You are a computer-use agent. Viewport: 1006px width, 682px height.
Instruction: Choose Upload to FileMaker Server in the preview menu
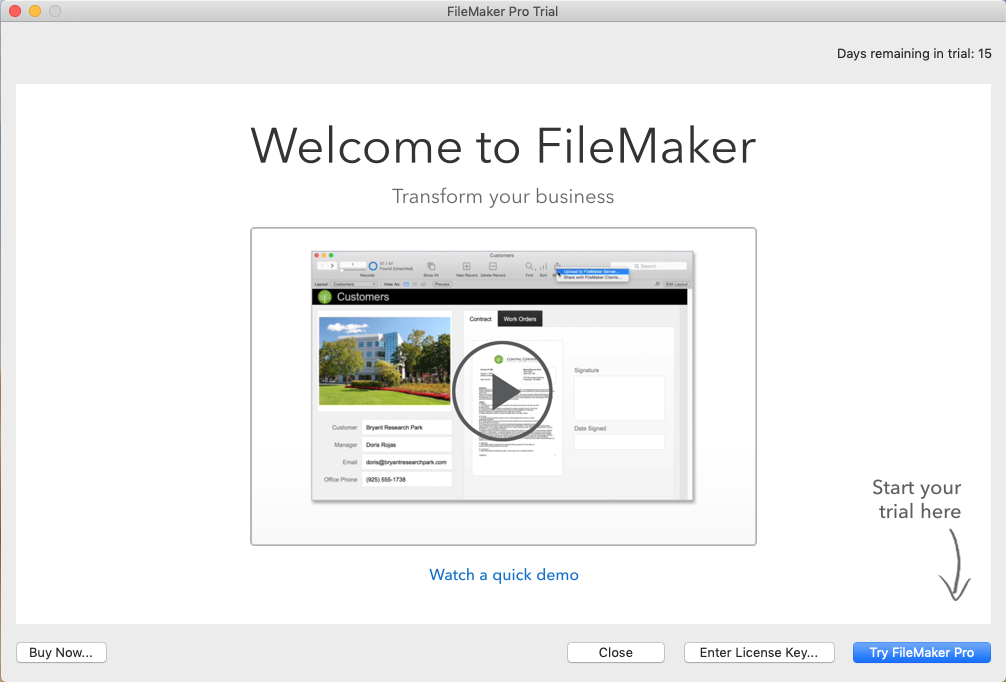click(x=591, y=271)
